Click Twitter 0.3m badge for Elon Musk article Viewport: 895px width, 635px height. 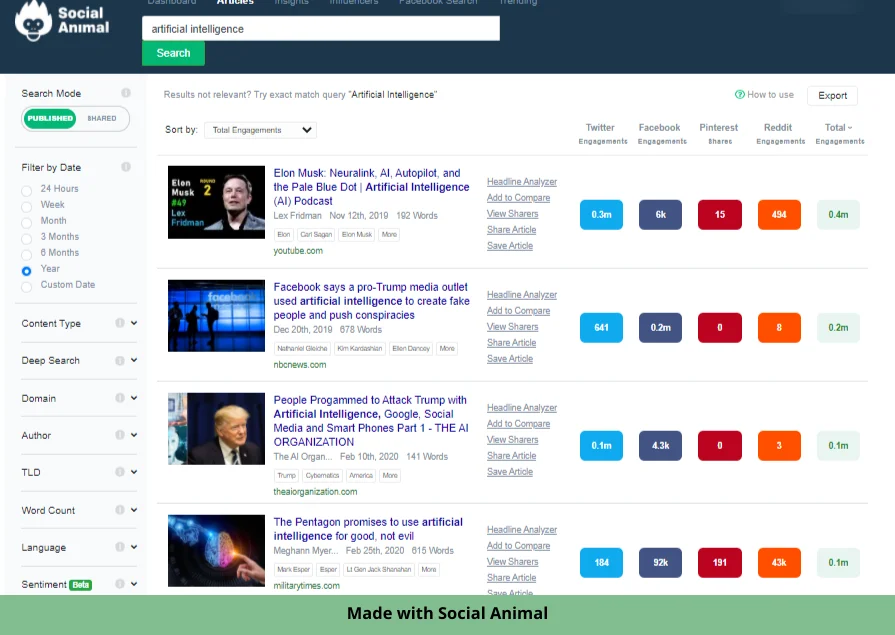[x=601, y=215]
